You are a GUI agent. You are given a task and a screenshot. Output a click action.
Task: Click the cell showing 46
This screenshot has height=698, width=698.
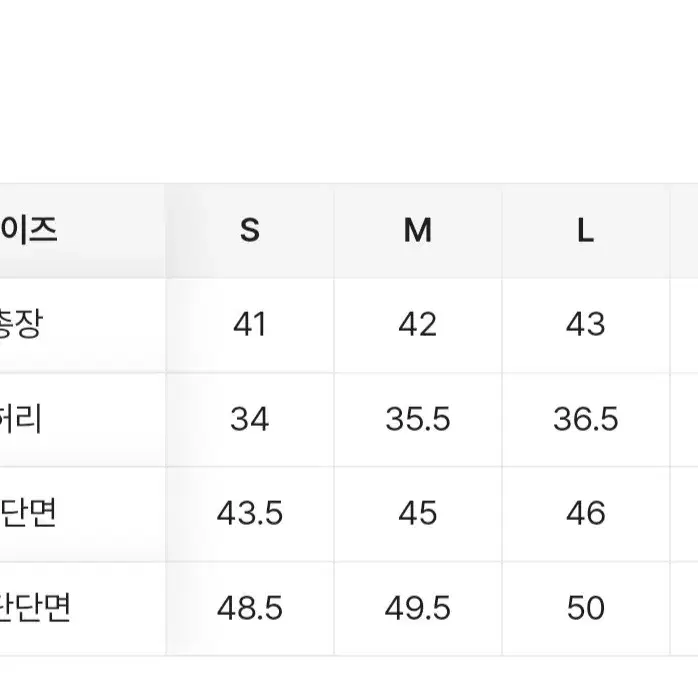coord(585,513)
